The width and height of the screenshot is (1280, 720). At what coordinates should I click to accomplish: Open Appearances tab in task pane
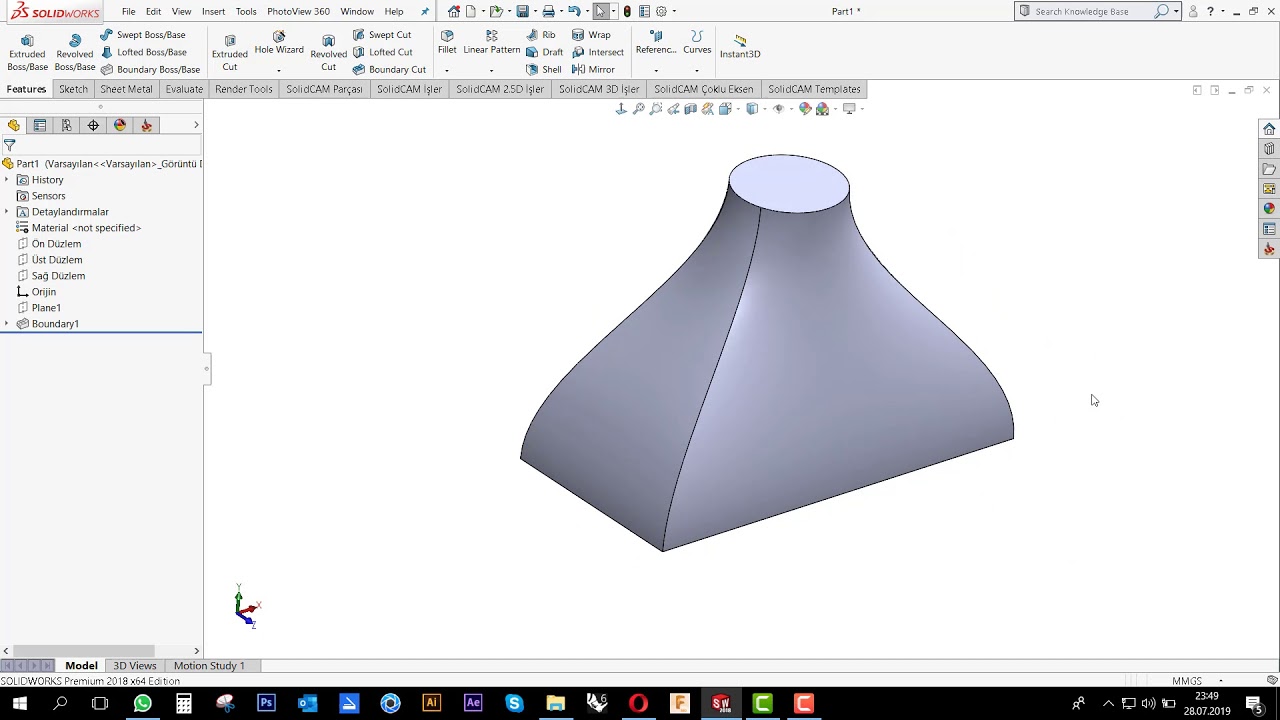tap(1269, 209)
